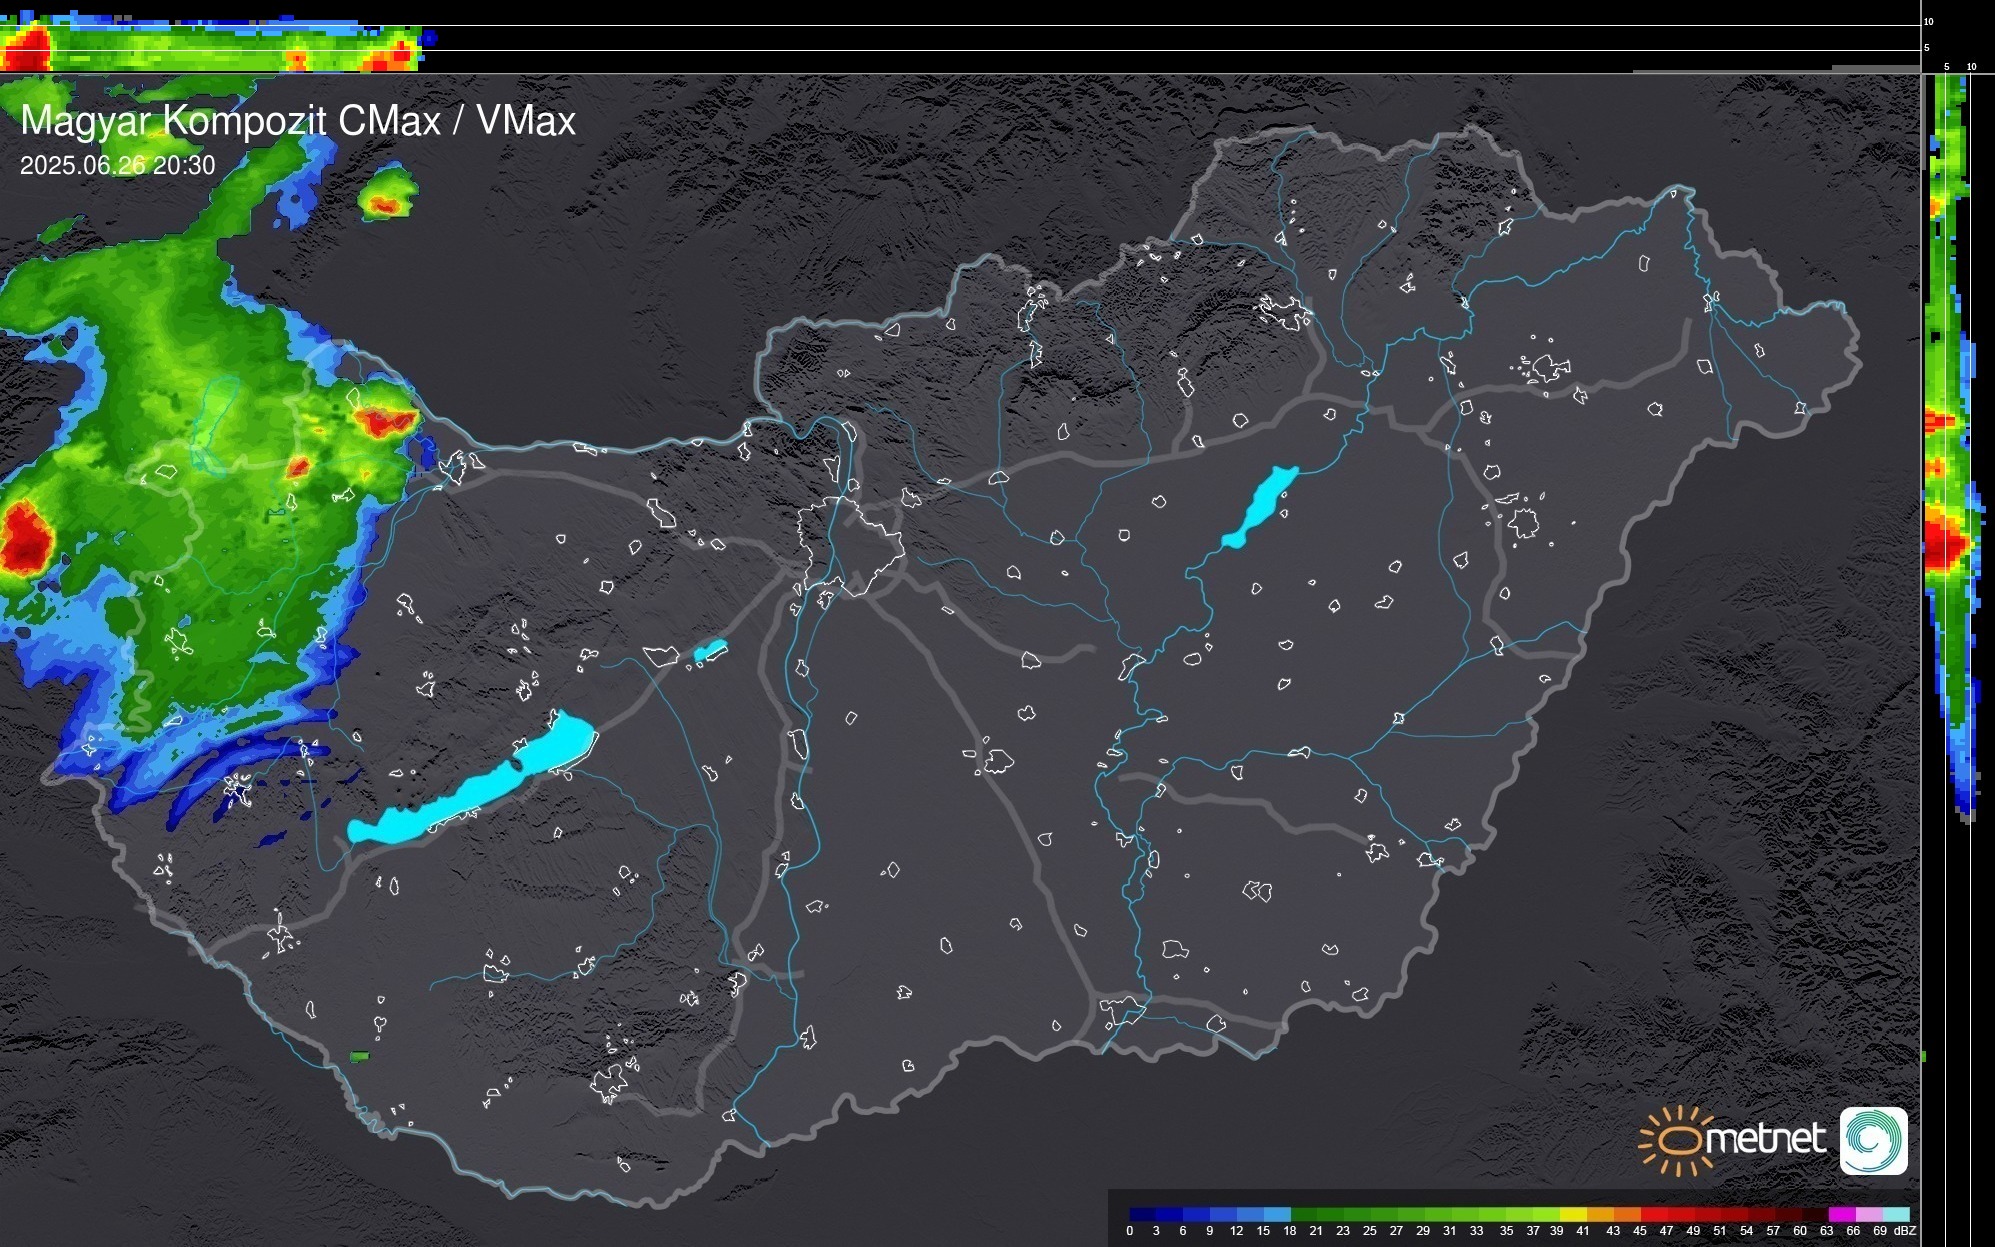1995x1247 pixels.
Task: Click the teal swirl app icon
Action: (x=1873, y=1141)
